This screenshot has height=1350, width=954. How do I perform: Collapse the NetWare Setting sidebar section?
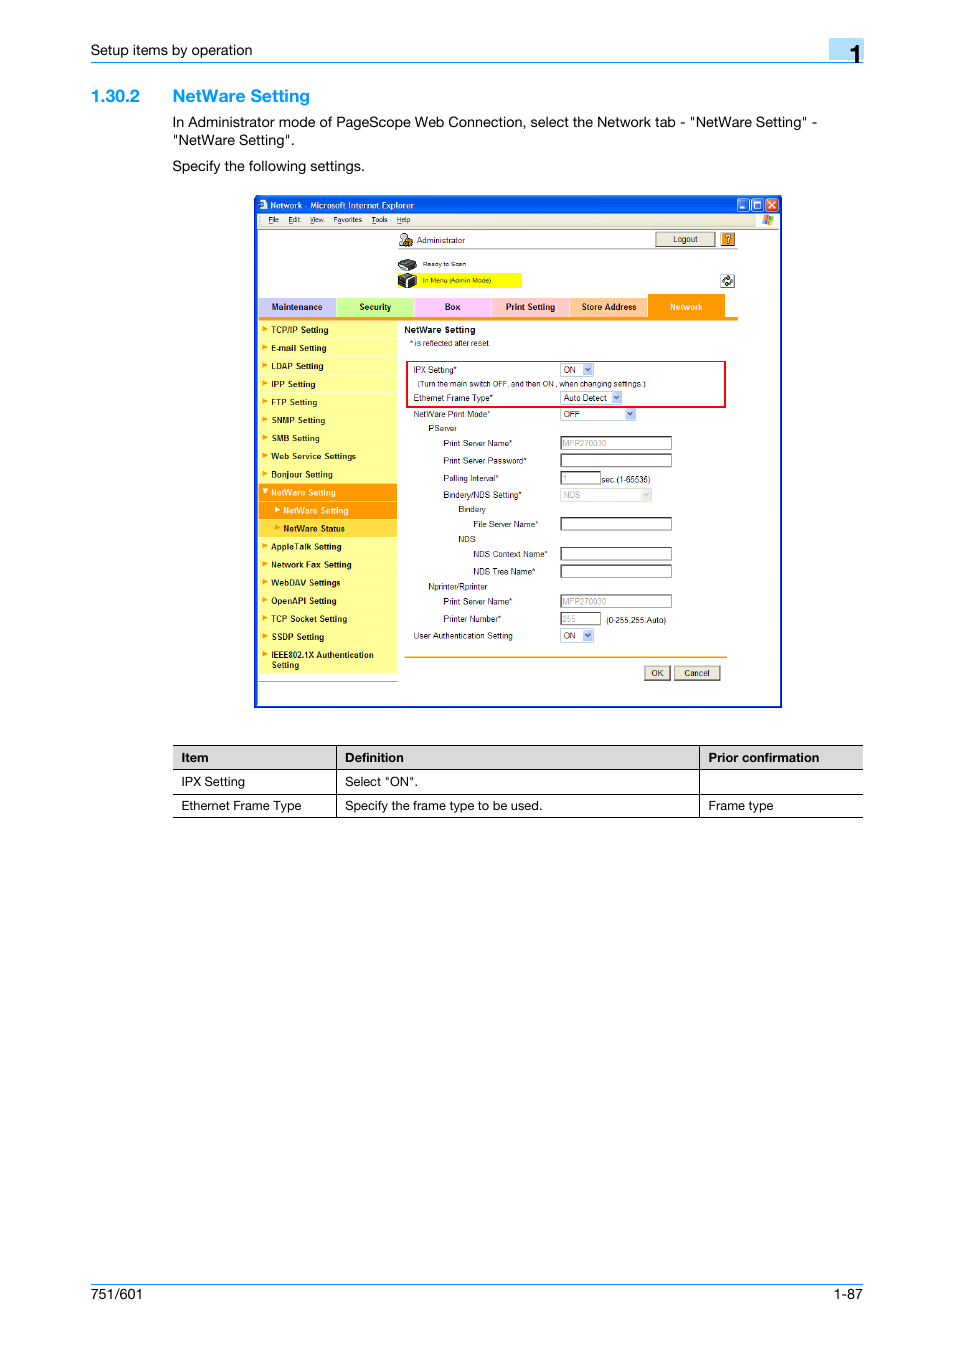[x=265, y=492]
